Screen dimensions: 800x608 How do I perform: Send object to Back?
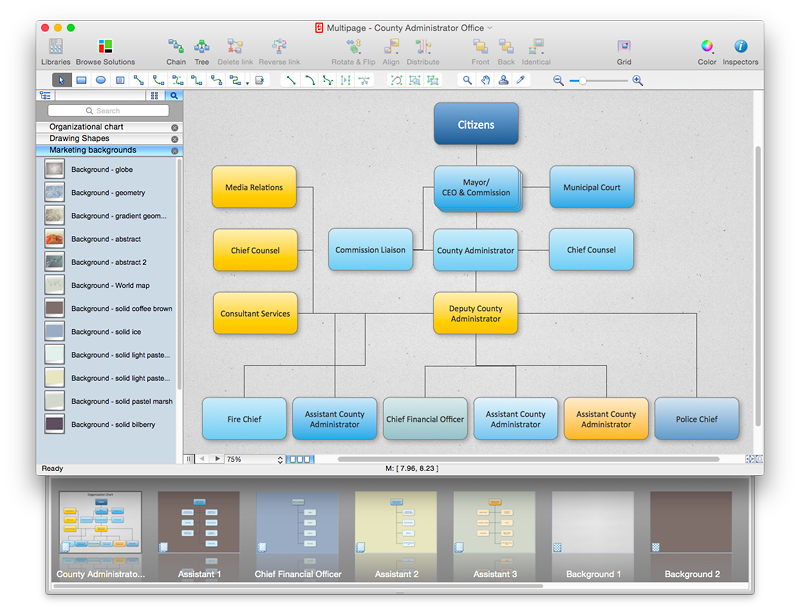pos(506,52)
